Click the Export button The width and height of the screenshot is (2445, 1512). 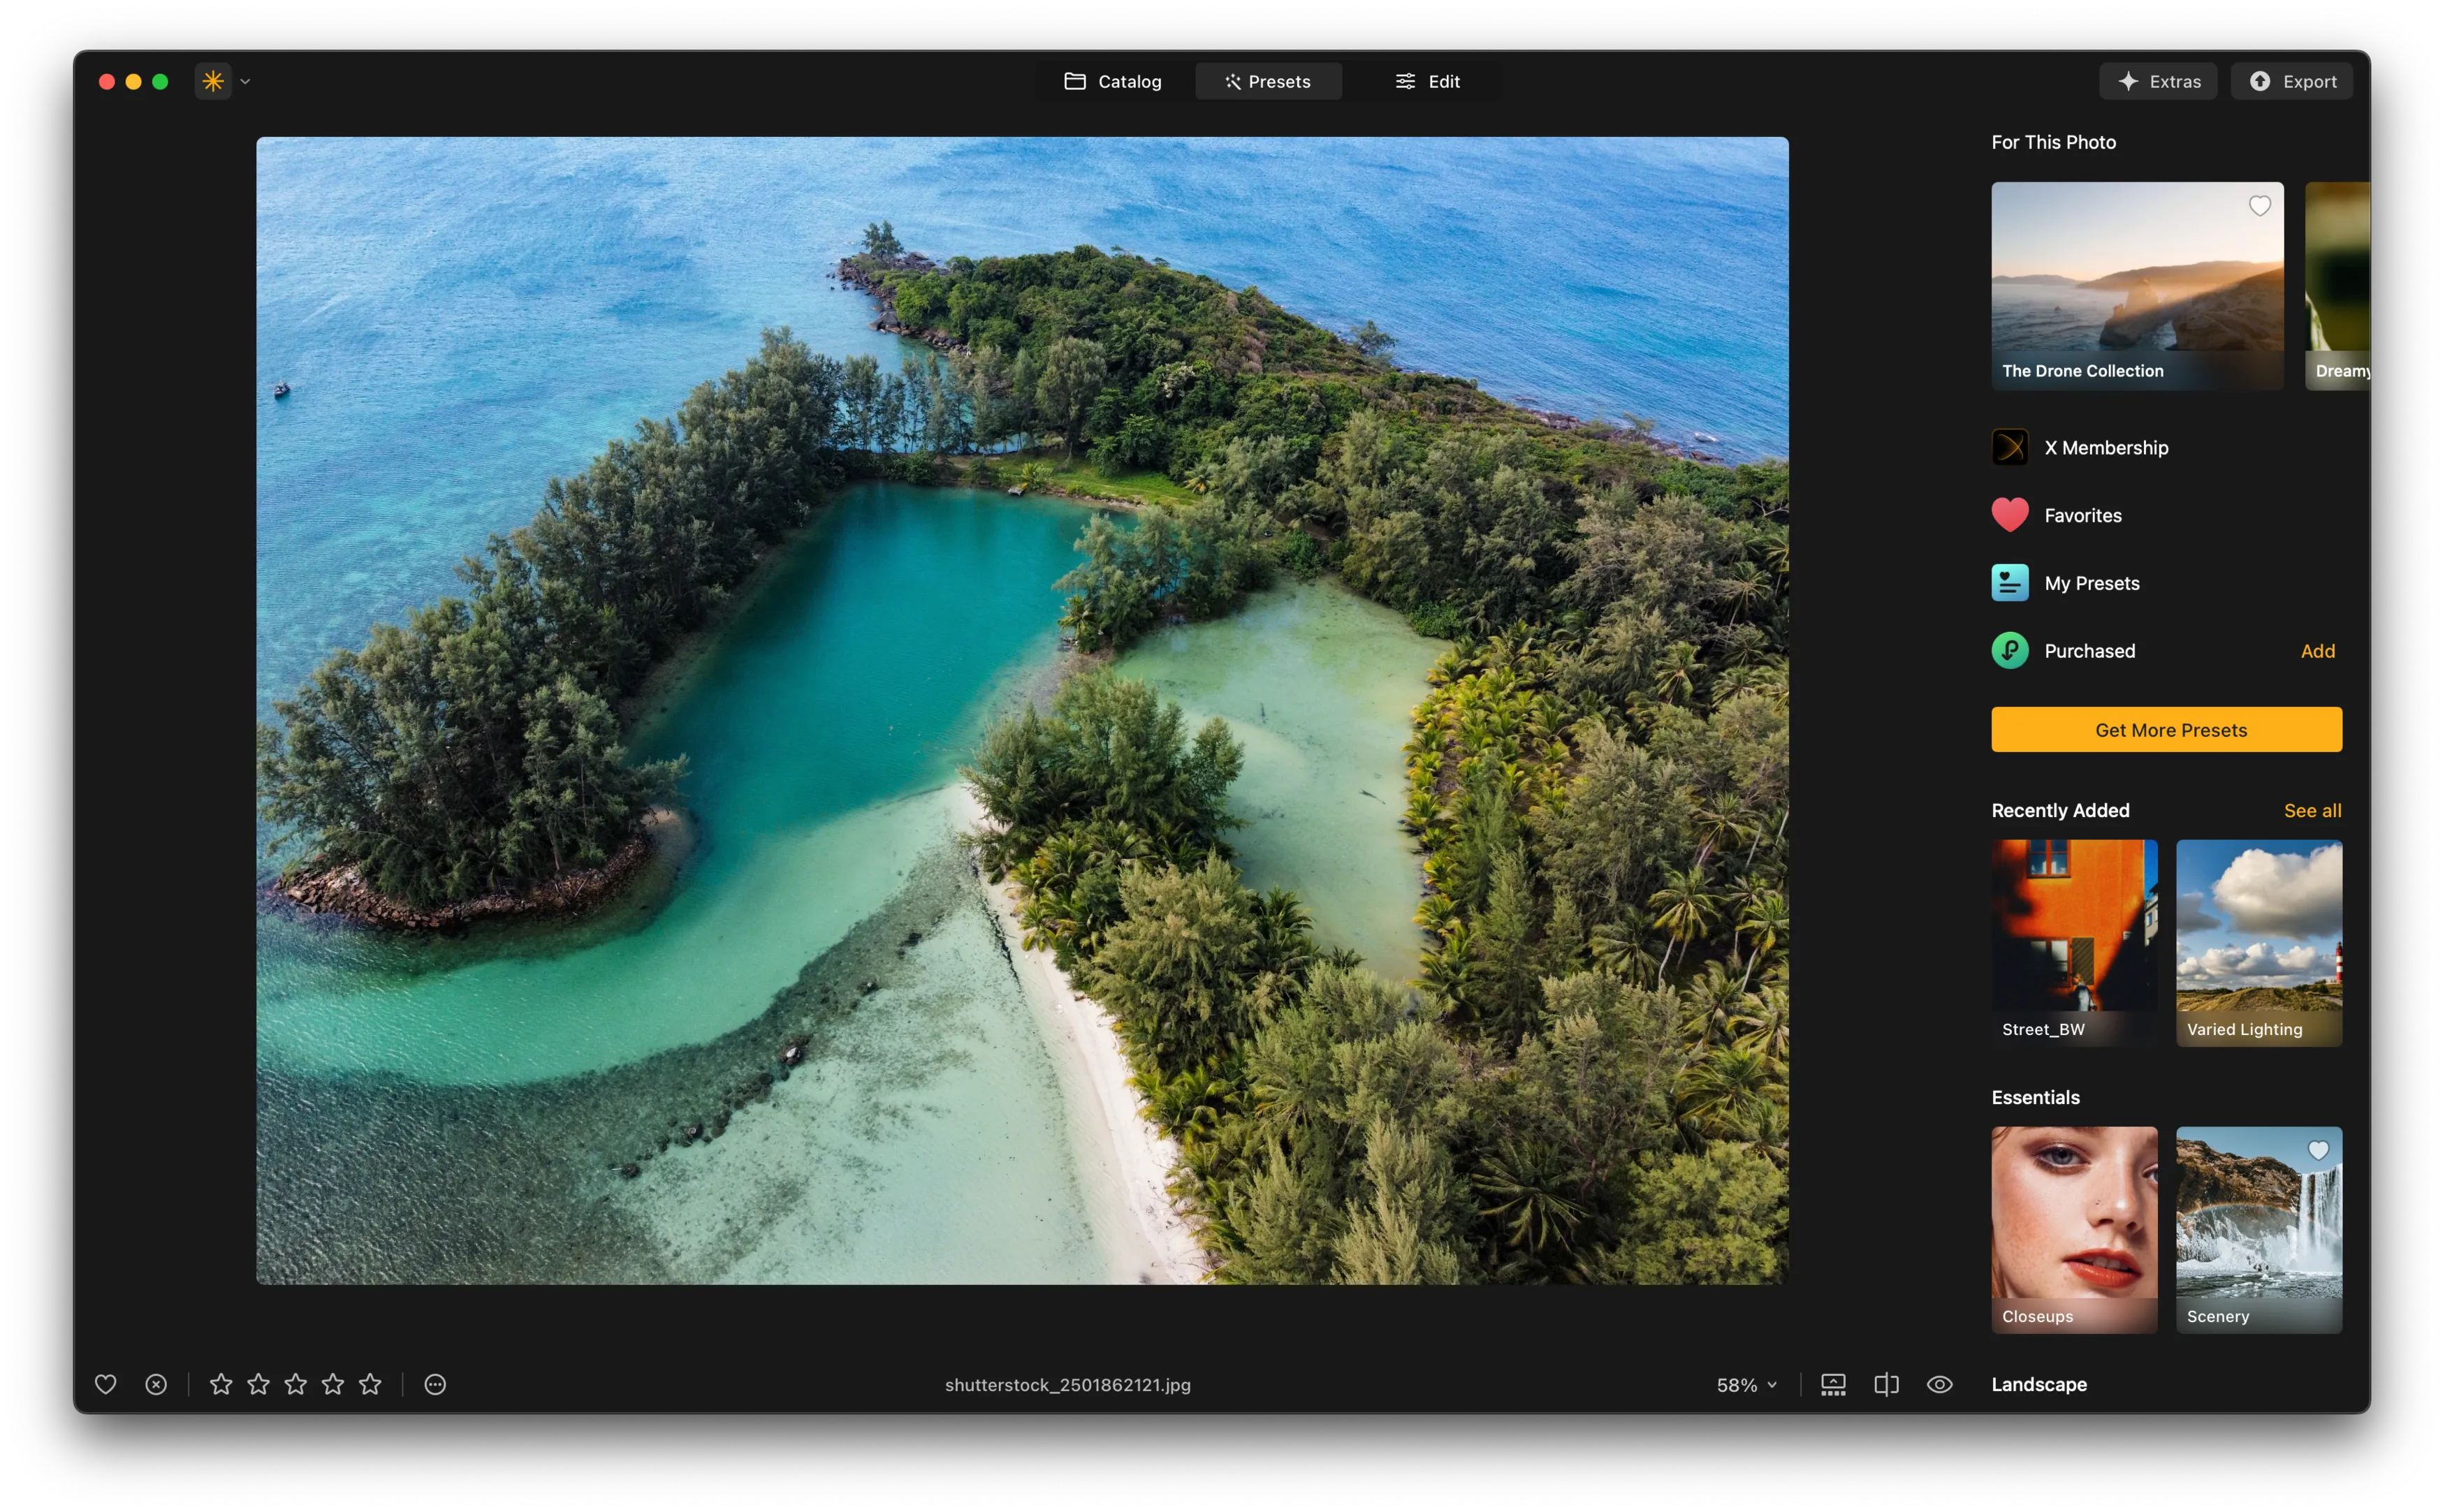(x=2292, y=81)
